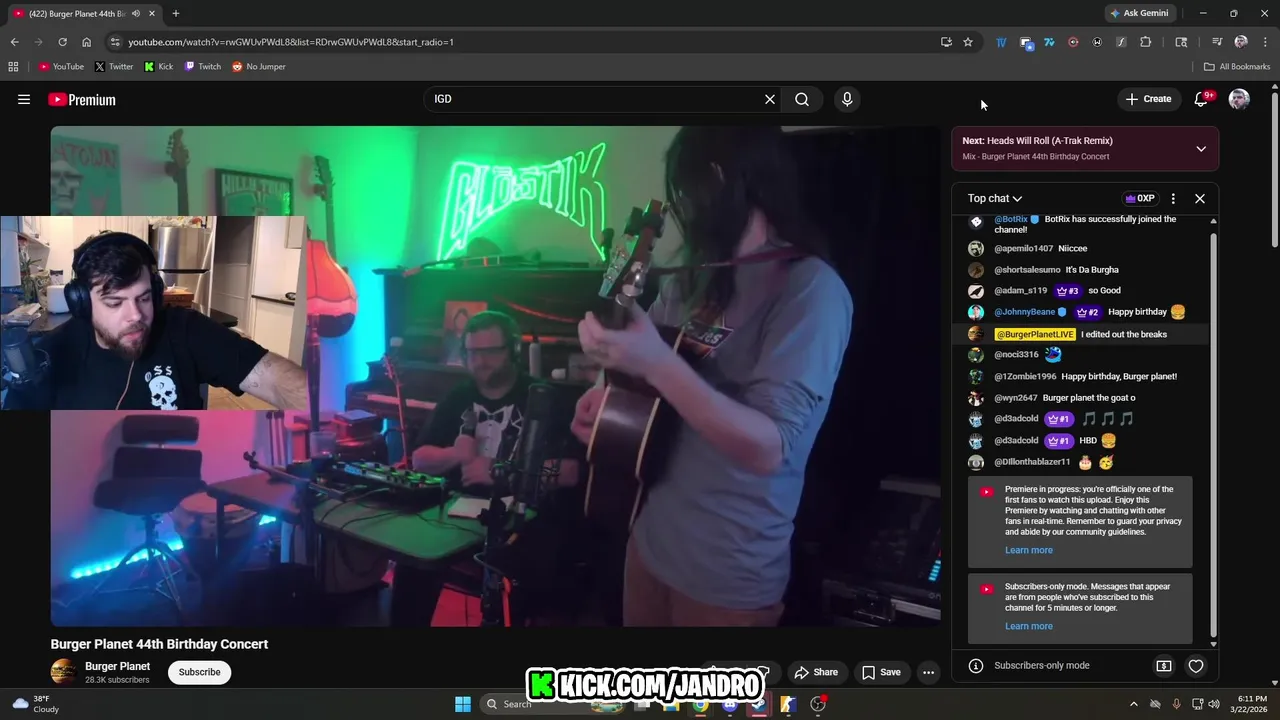The height and width of the screenshot is (720, 1280).
Task: Click Learn more under Premiere in progress notice
Action: coord(1028,550)
